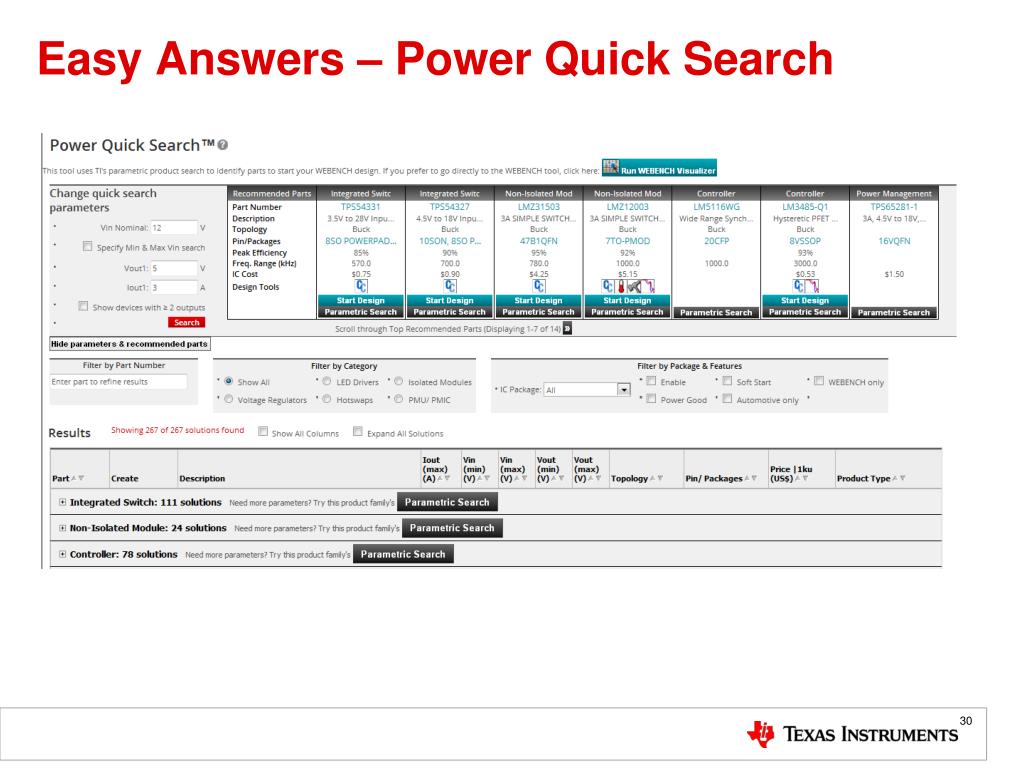The height and width of the screenshot is (768, 1024).
Task: Tick the Automotive only checkbox
Action: [727, 398]
